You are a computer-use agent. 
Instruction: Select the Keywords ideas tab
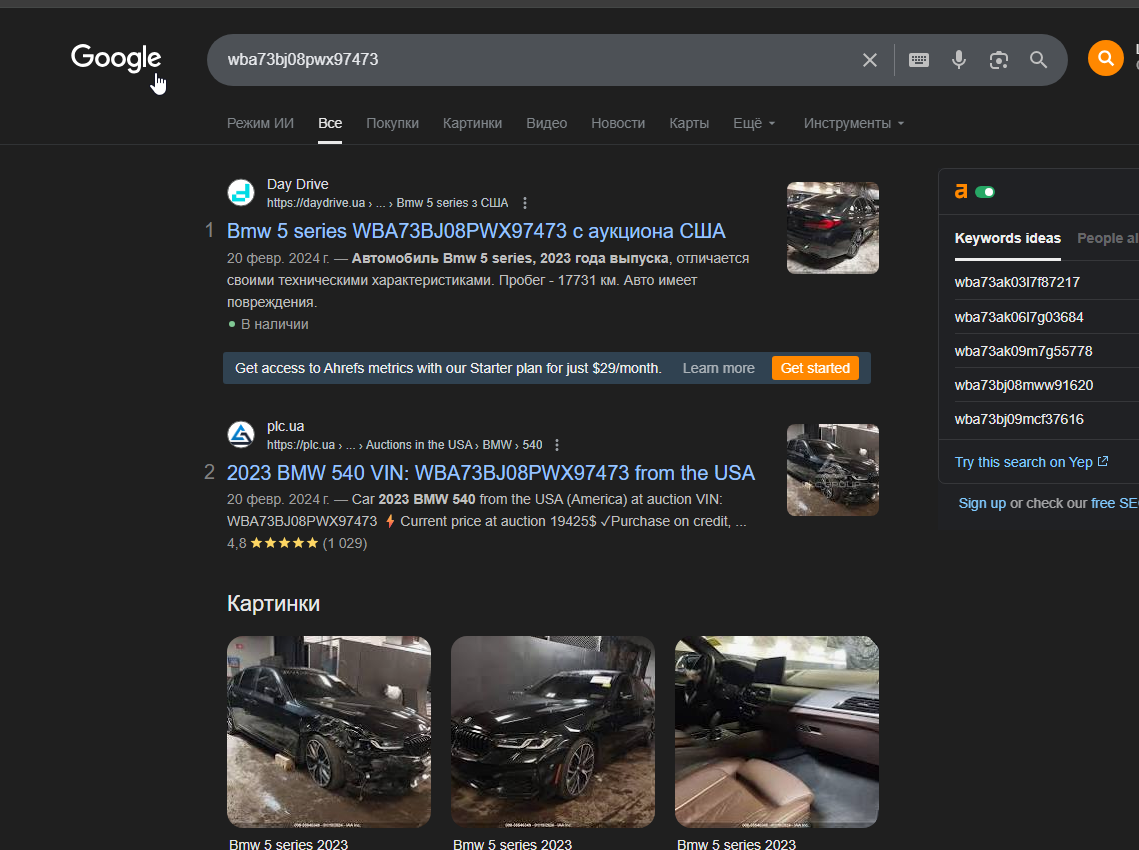click(x=1008, y=238)
